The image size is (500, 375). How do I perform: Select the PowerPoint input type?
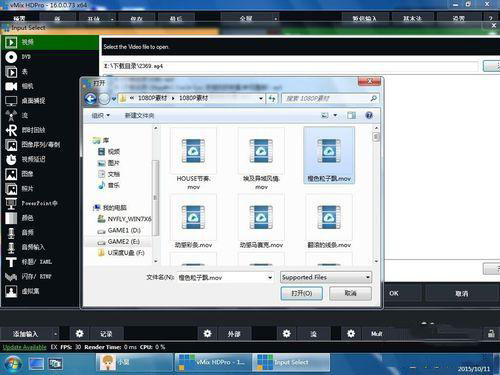click(41, 203)
